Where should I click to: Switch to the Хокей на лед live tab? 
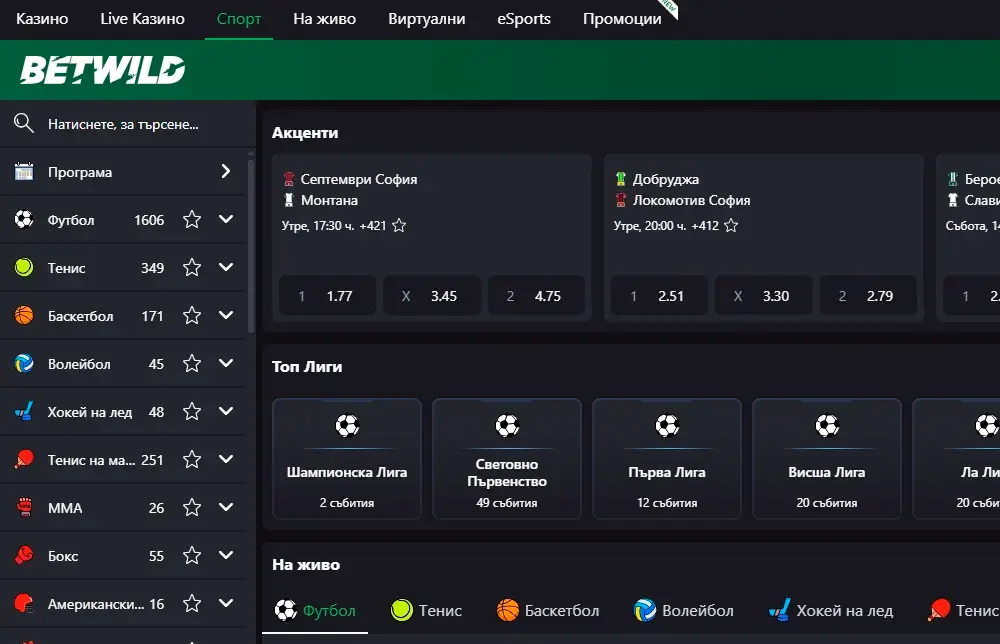830,610
